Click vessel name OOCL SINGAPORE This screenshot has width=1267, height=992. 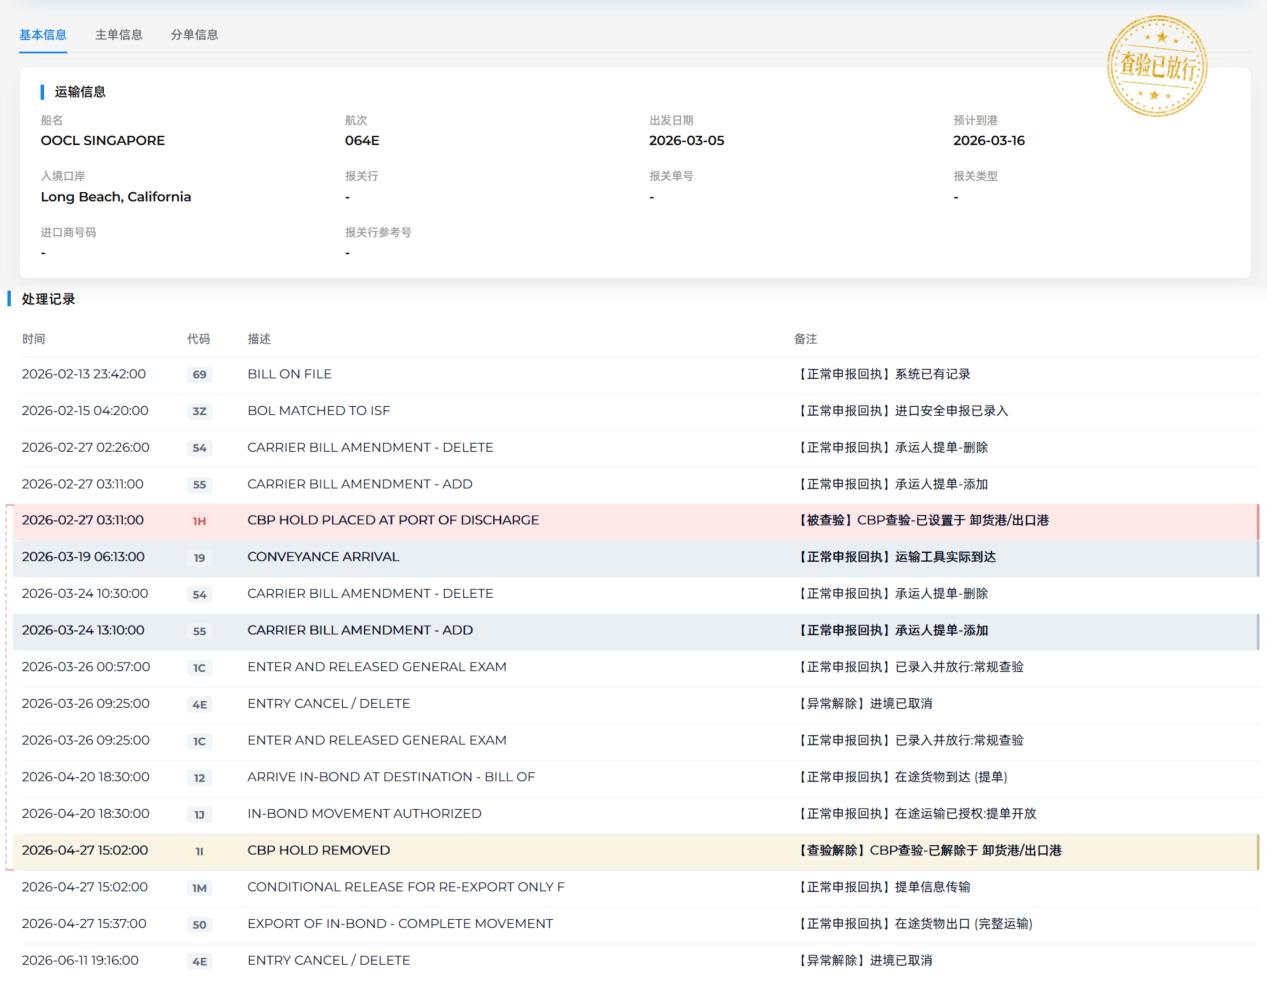[103, 141]
